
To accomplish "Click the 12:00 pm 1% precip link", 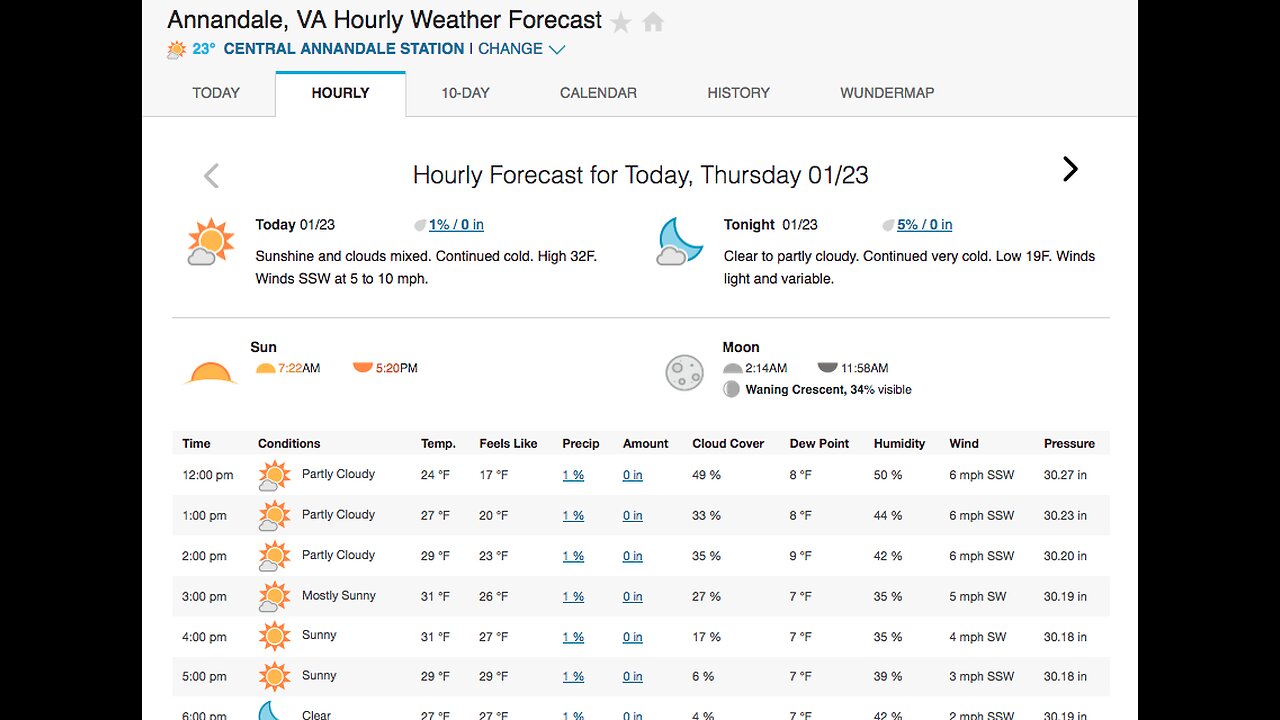I will (573, 475).
